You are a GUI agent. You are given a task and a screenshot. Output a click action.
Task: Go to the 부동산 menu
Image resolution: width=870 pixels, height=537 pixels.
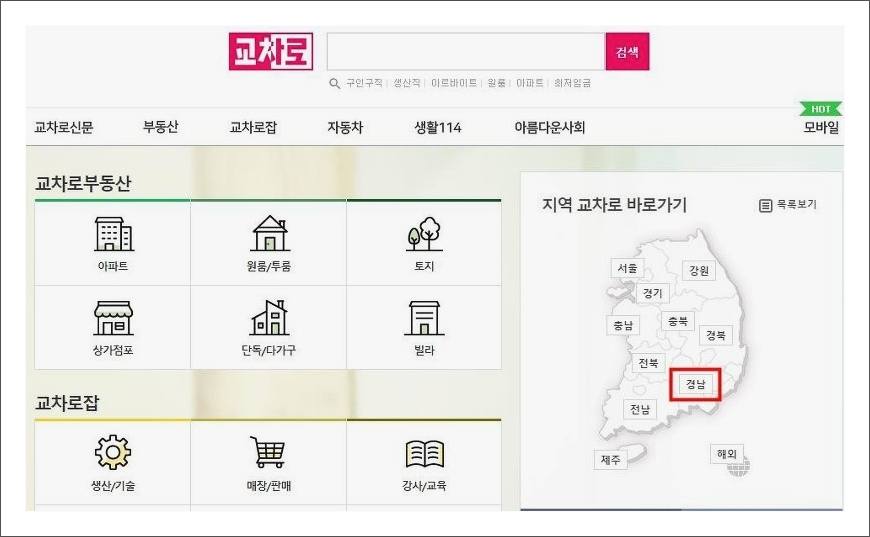coord(160,126)
